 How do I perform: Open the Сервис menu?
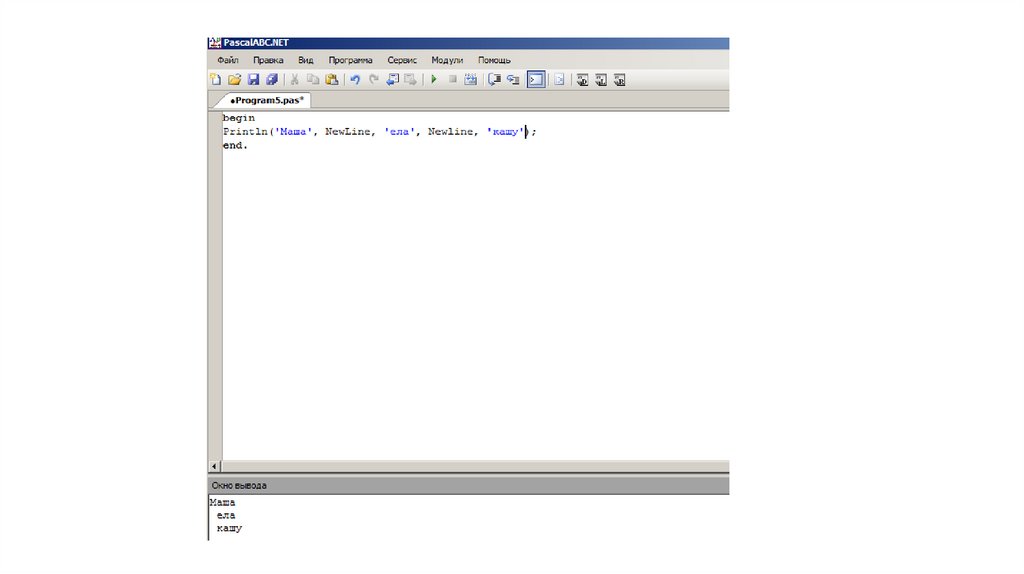point(402,60)
